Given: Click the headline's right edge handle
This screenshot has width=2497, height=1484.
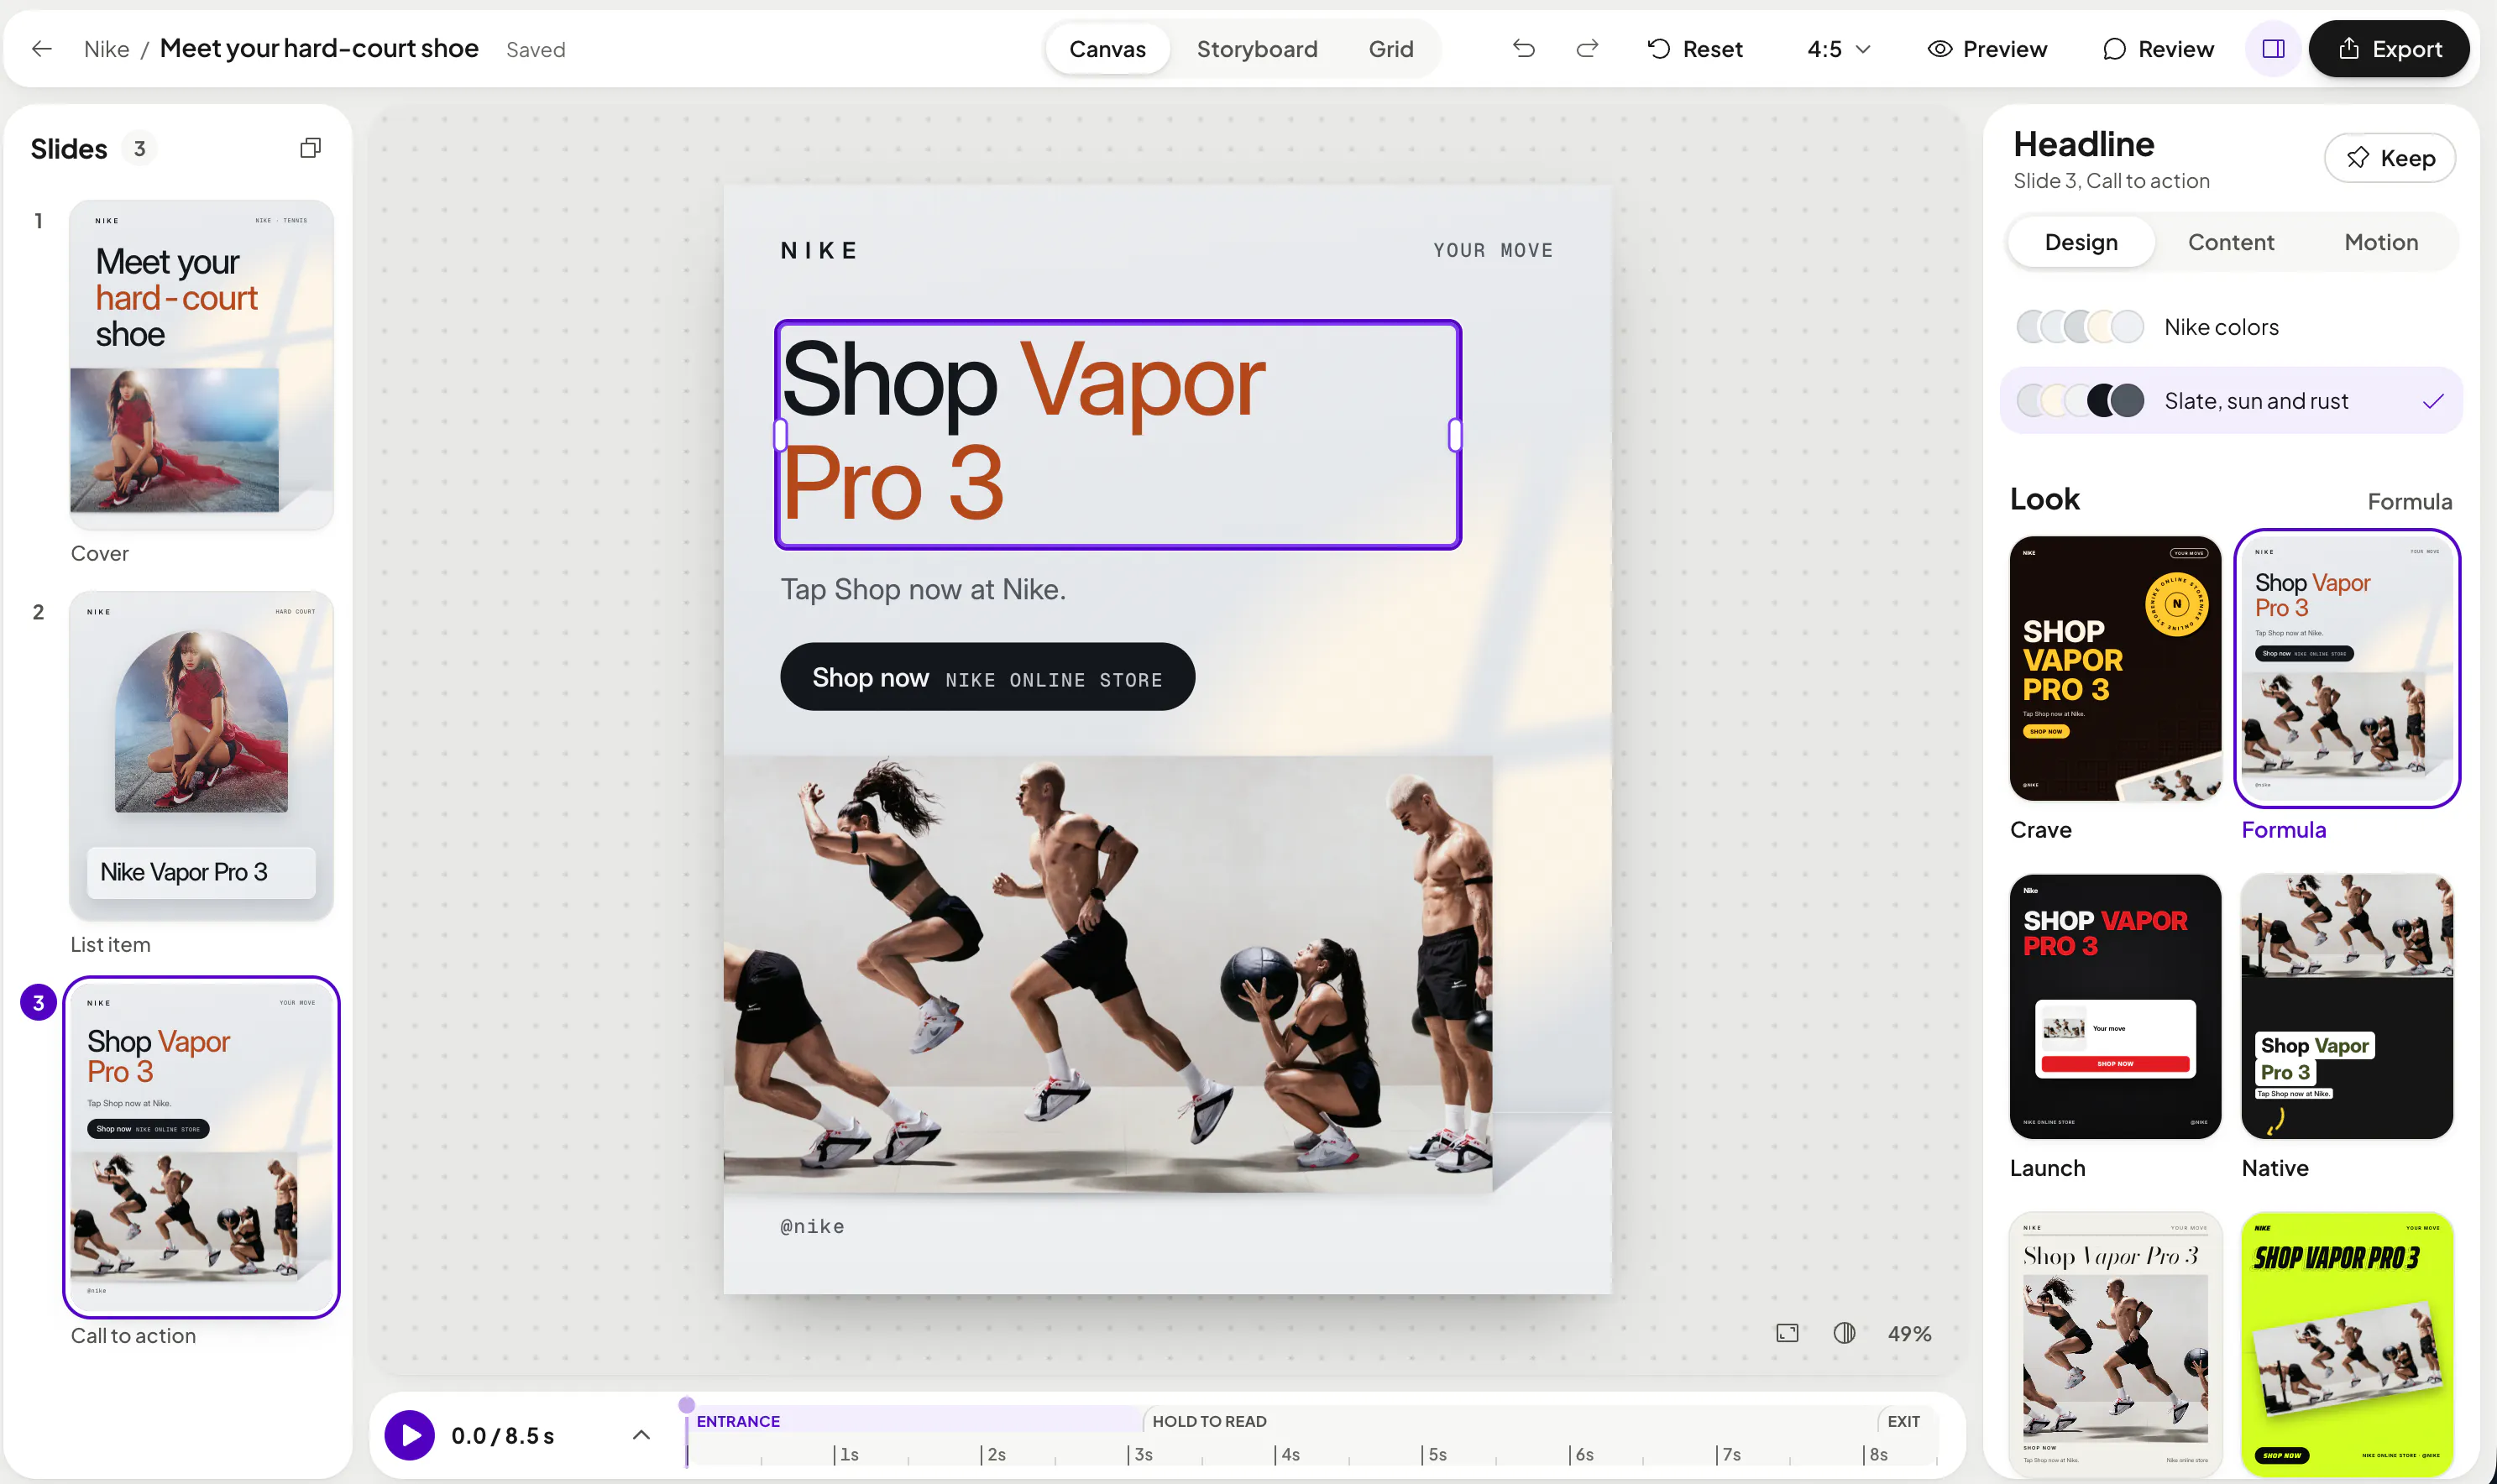Looking at the screenshot, I should [1455, 434].
